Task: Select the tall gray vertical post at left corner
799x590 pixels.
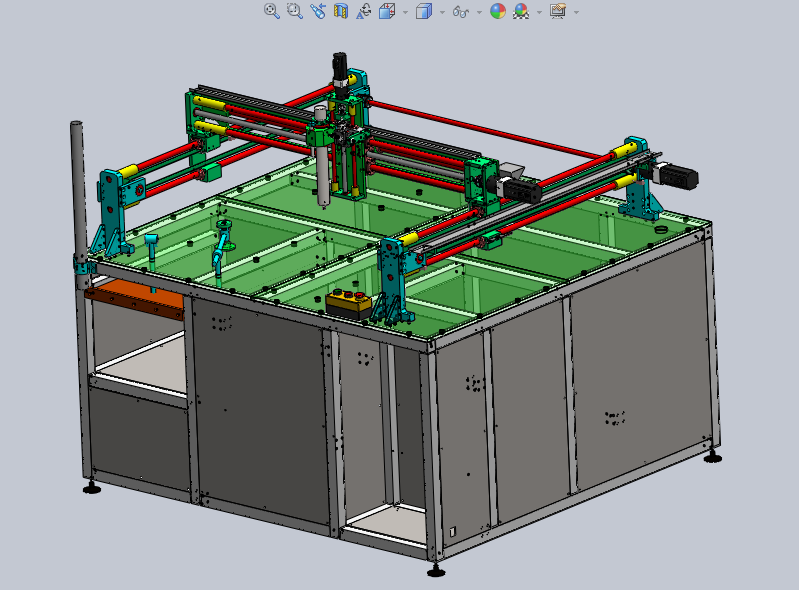Action: pyautogui.click(x=76, y=185)
